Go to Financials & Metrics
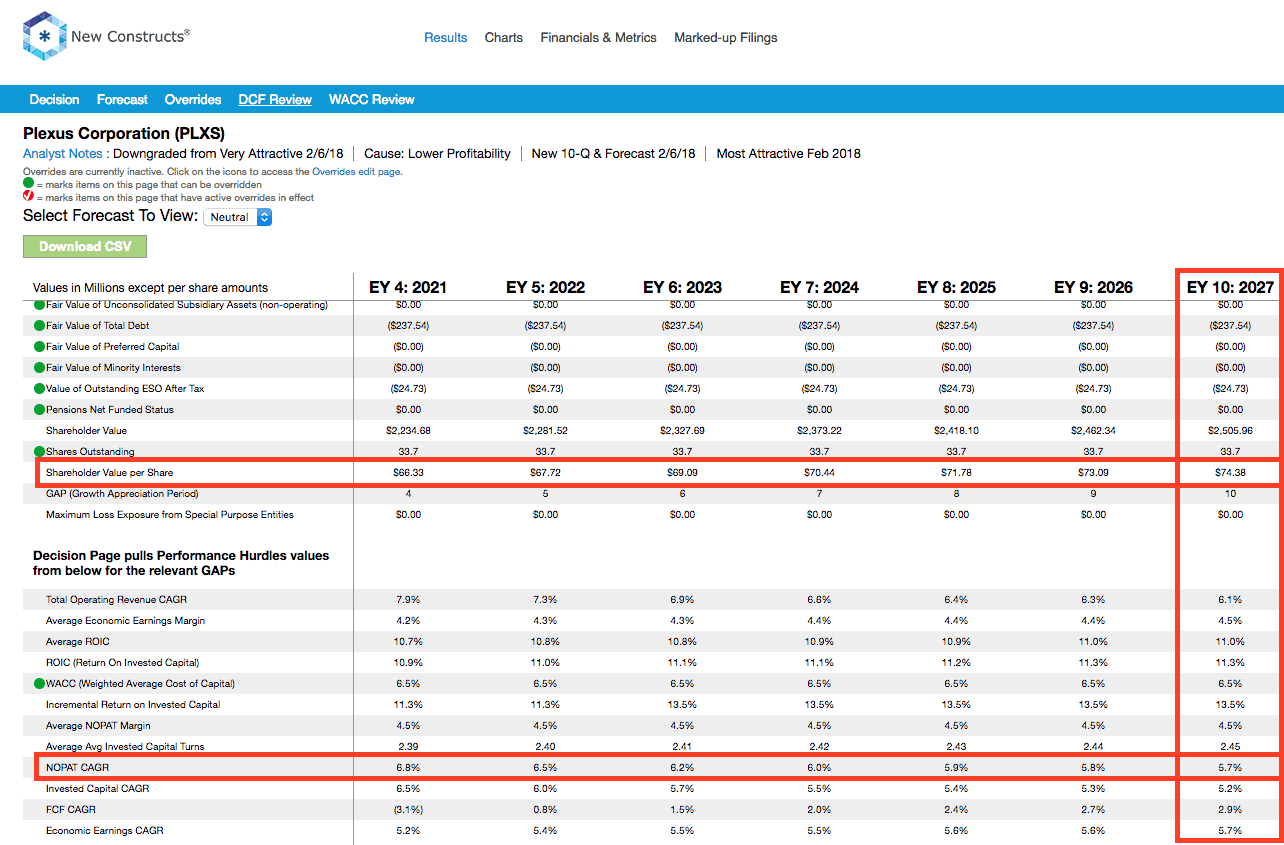Viewport: 1284px width, 845px height. (x=599, y=37)
